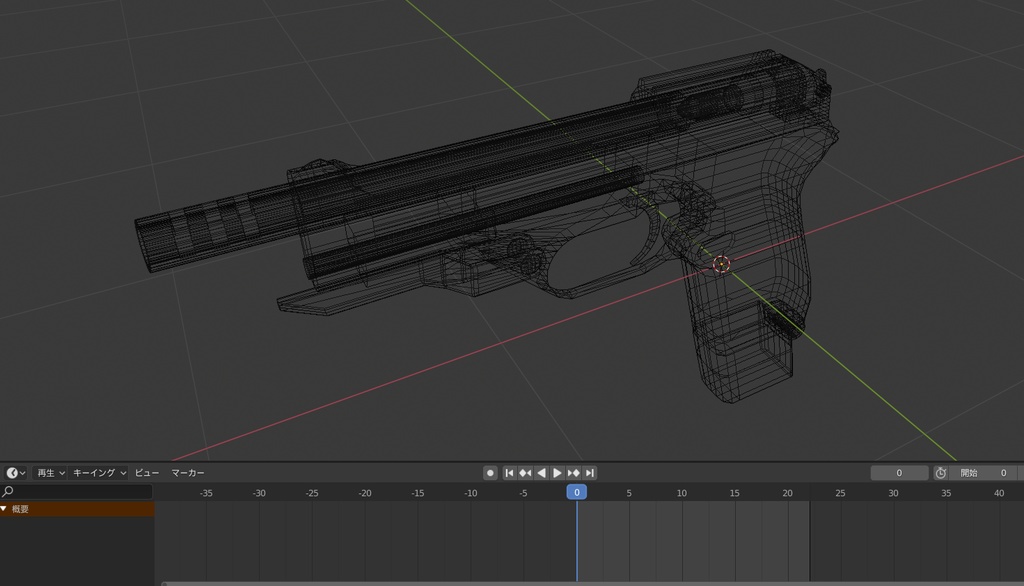
Task: Play the animation in reverse
Action: click(542, 473)
